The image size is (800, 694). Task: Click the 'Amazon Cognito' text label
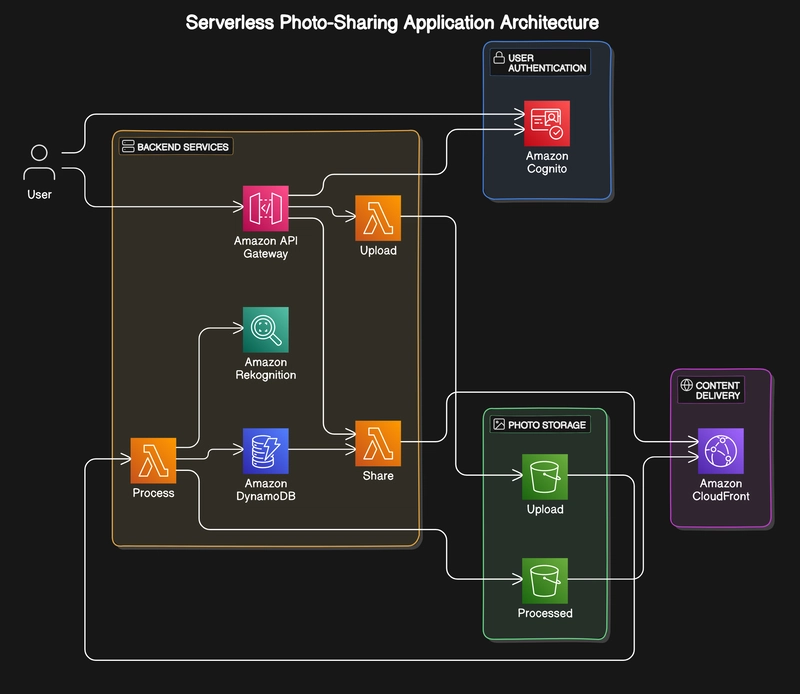pos(547,162)
